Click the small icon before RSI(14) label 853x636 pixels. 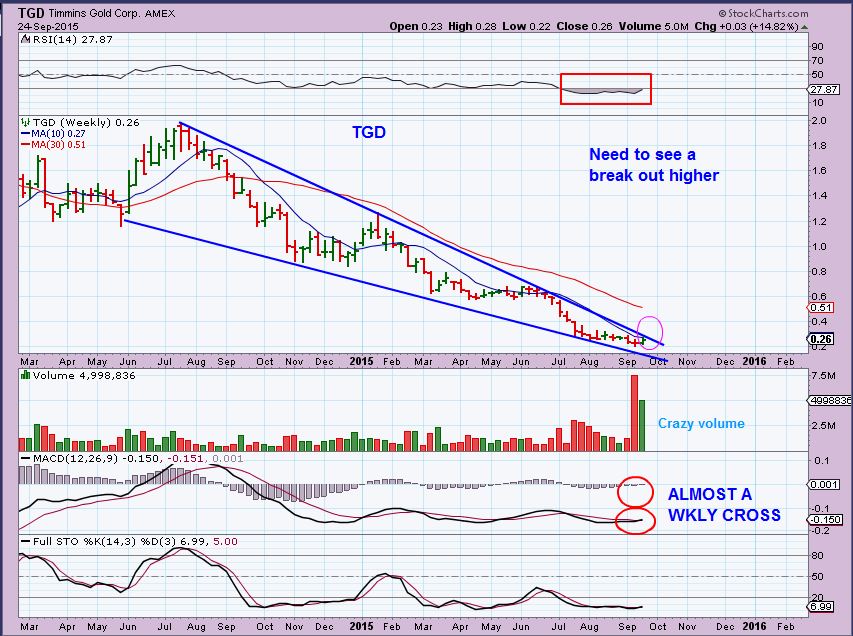tap(25, 39)
